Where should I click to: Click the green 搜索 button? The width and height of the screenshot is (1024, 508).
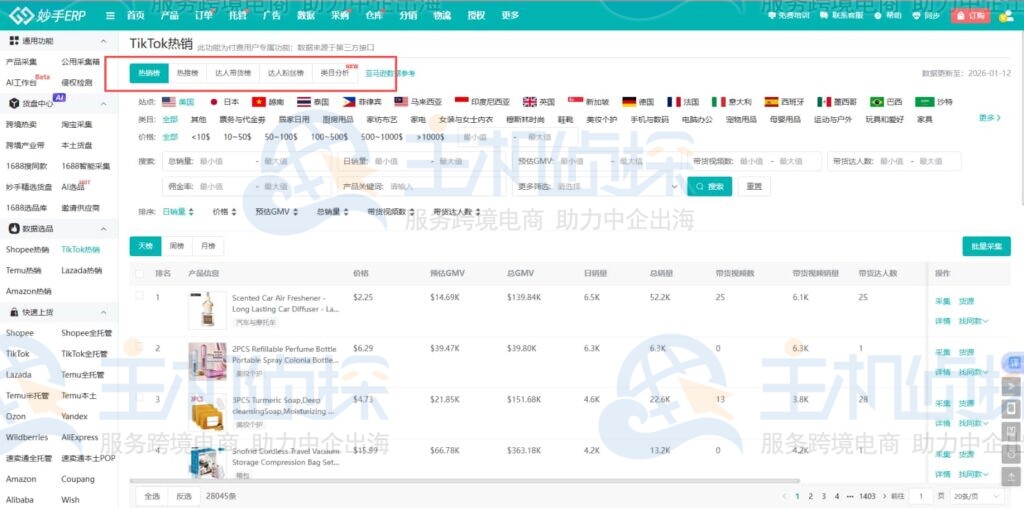[x=709, y=186]
